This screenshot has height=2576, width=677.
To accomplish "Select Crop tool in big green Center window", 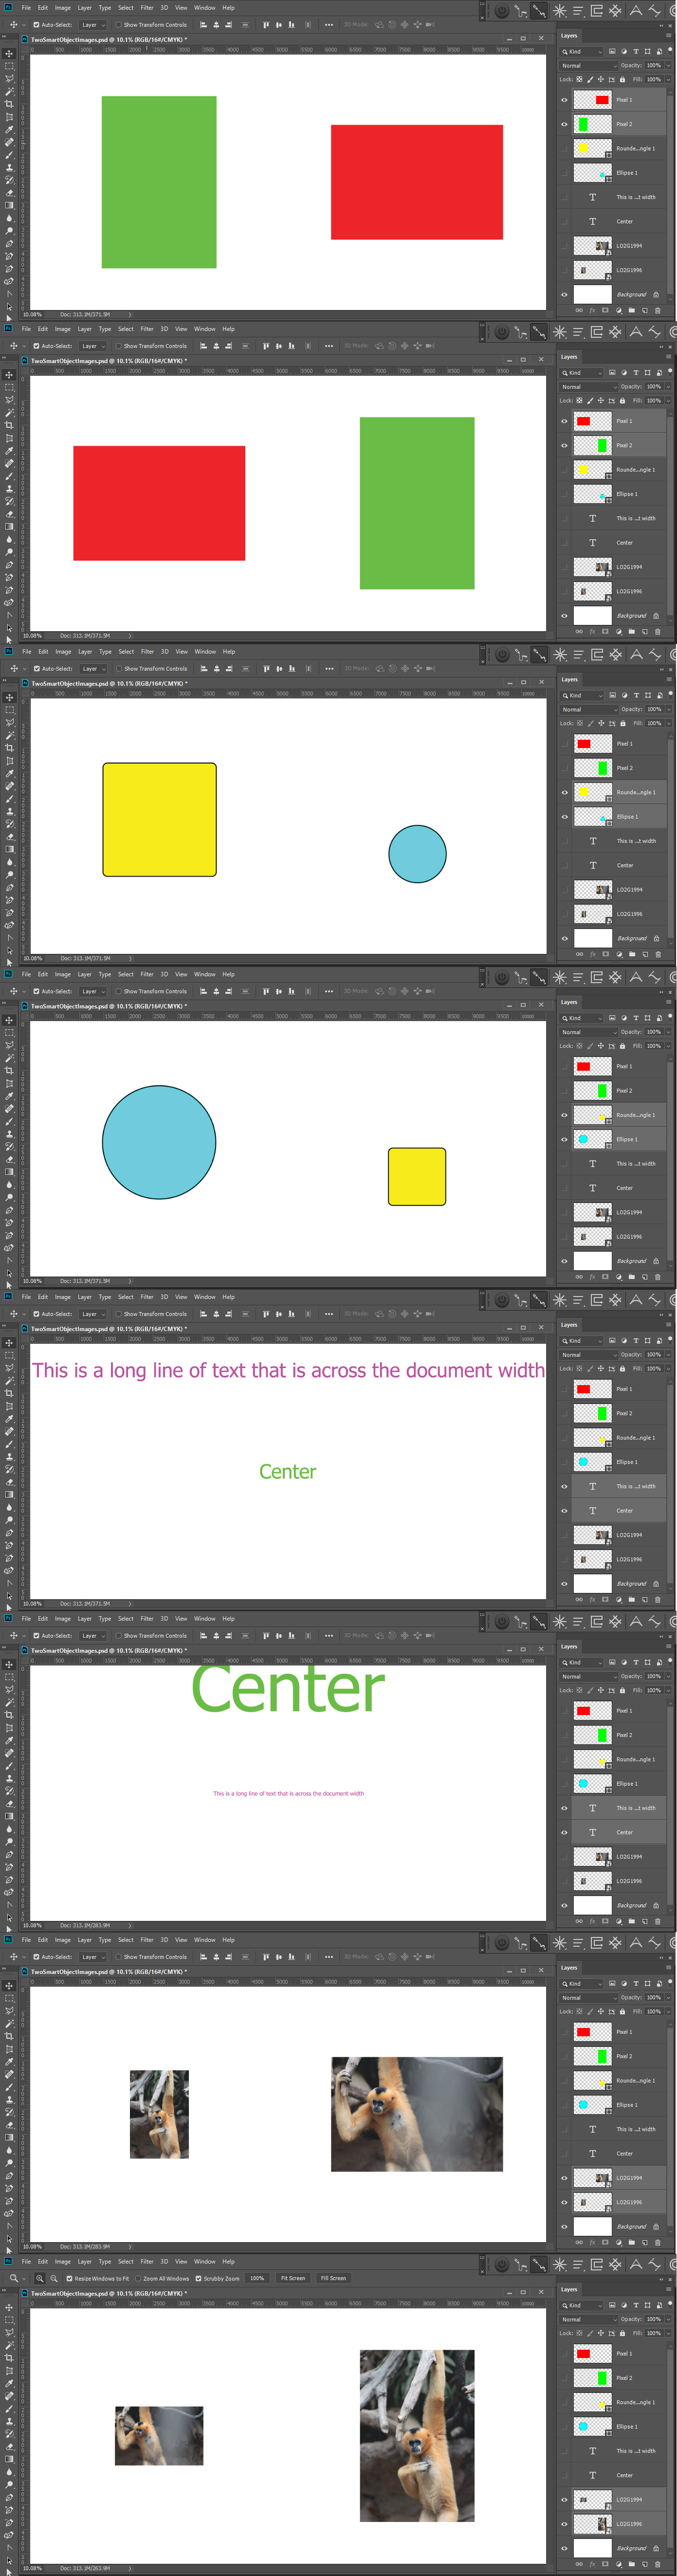I will tap(9, 1715).
